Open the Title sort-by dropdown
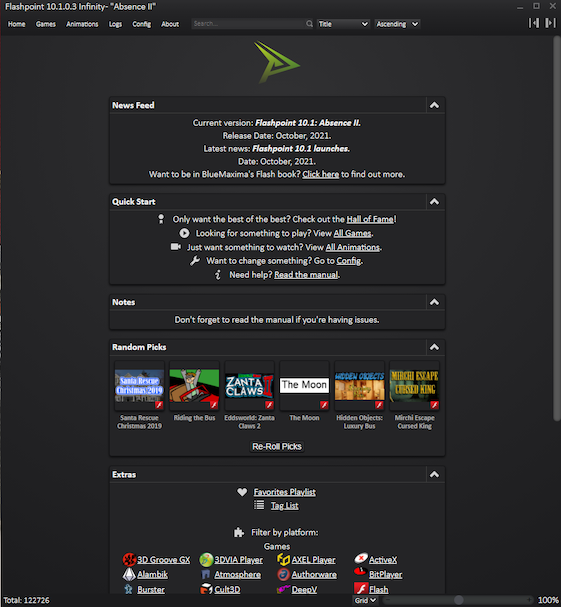The height and width of the screenshot is (607, 561). point(343,24)
